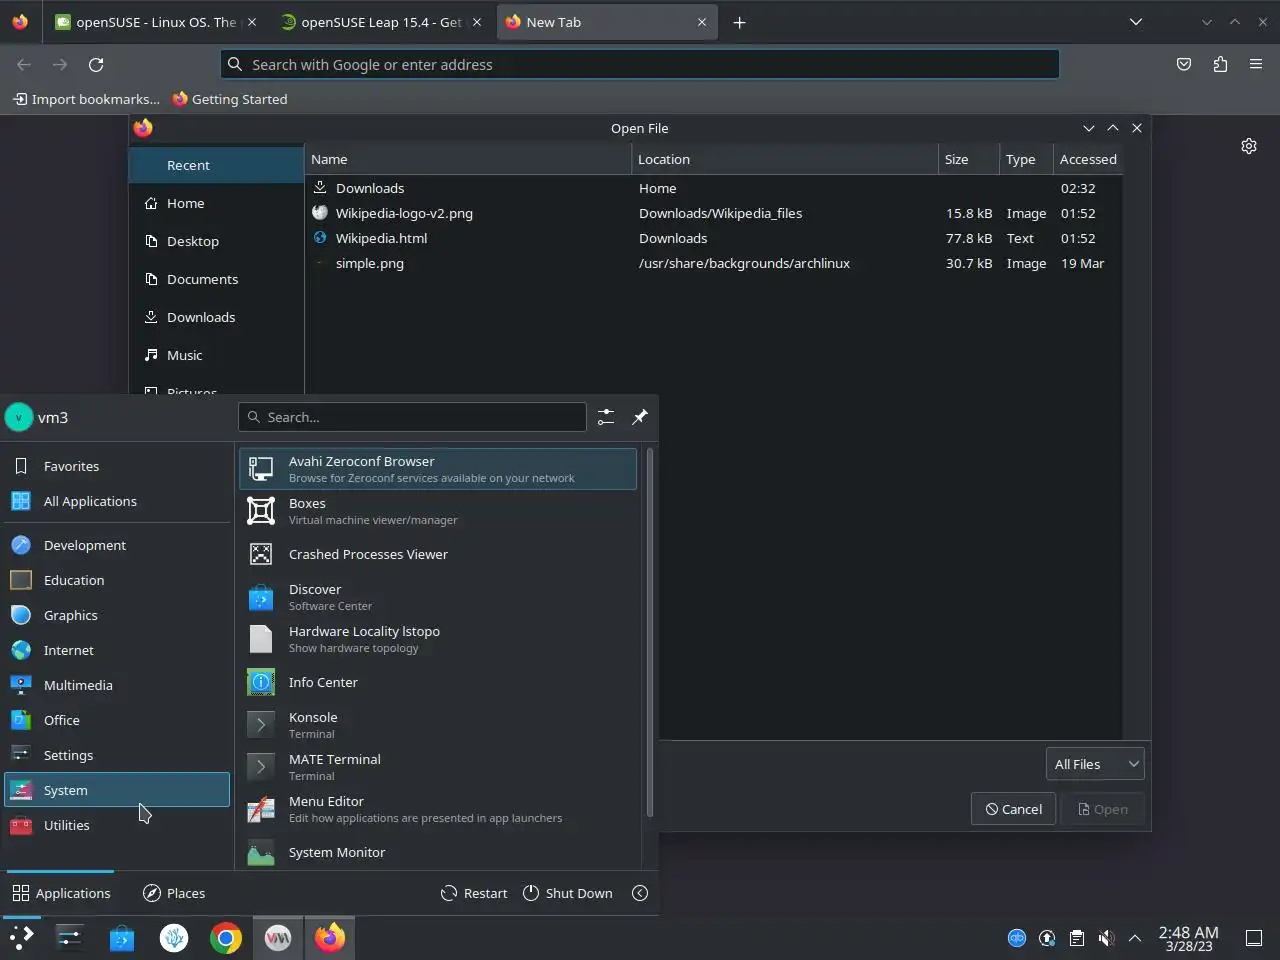
Task: Expand more session options arrow beside Shut Down
Action: coord(640,893)
